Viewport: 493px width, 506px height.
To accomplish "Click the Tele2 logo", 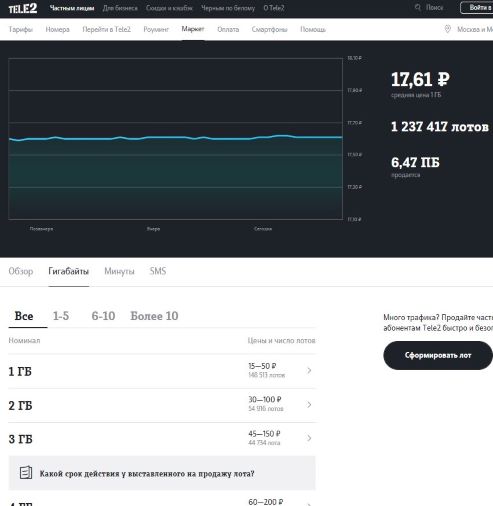I will point(23,8).
